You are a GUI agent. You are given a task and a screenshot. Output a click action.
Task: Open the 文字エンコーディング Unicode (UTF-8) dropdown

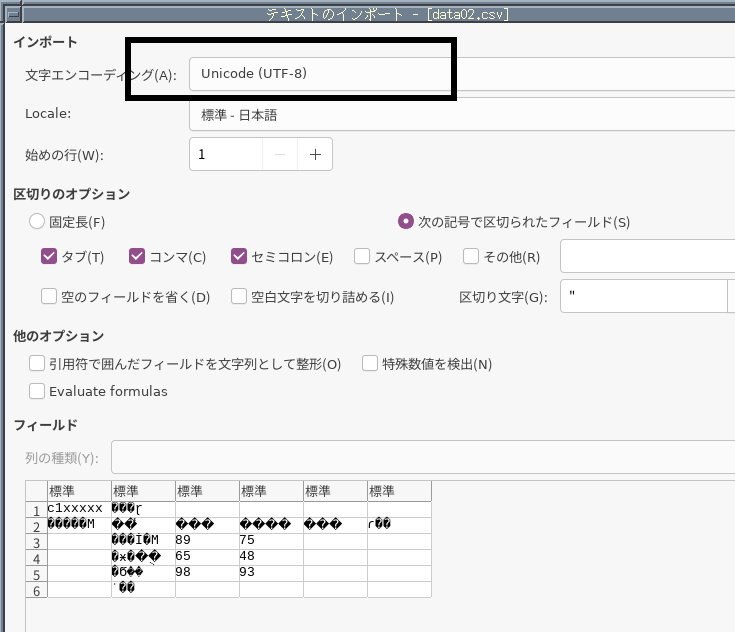(462, 74)
